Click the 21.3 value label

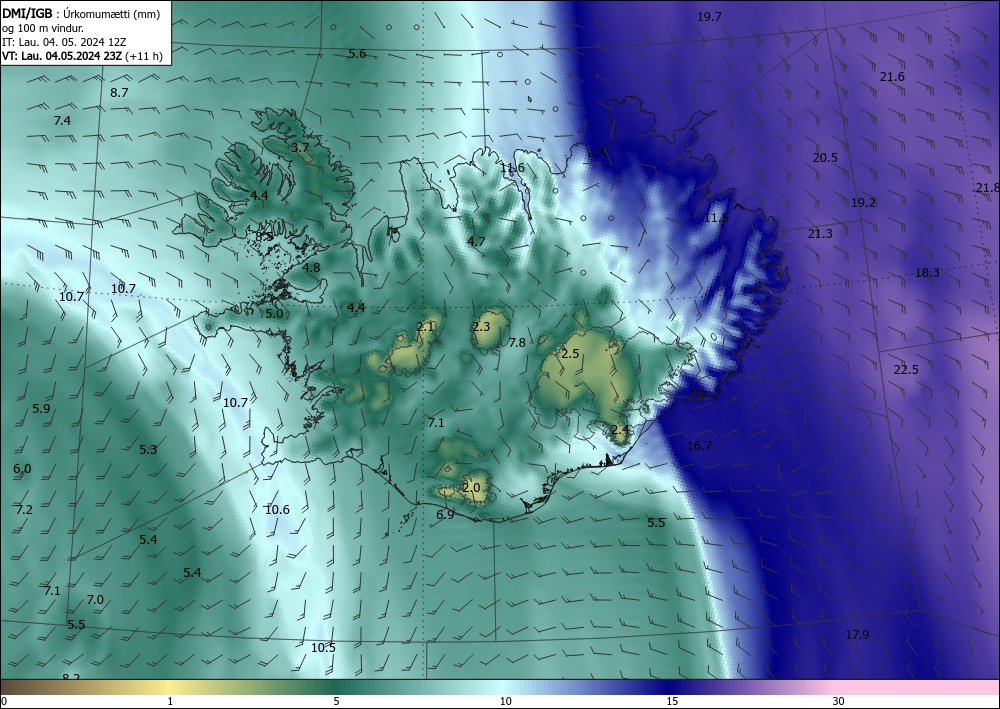[x=820, y=234]
